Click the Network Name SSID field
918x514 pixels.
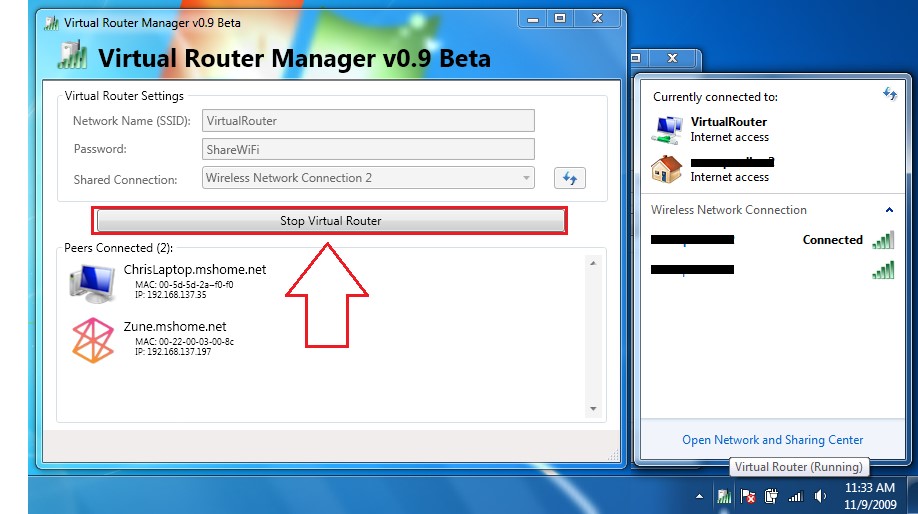pos(368,121)
